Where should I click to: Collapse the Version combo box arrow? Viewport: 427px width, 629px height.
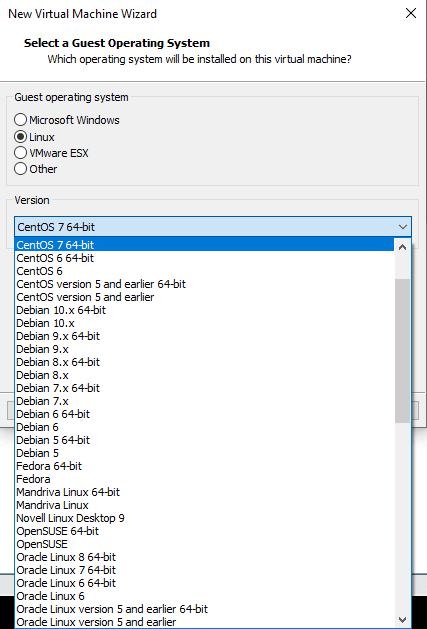tap(403, 227)
